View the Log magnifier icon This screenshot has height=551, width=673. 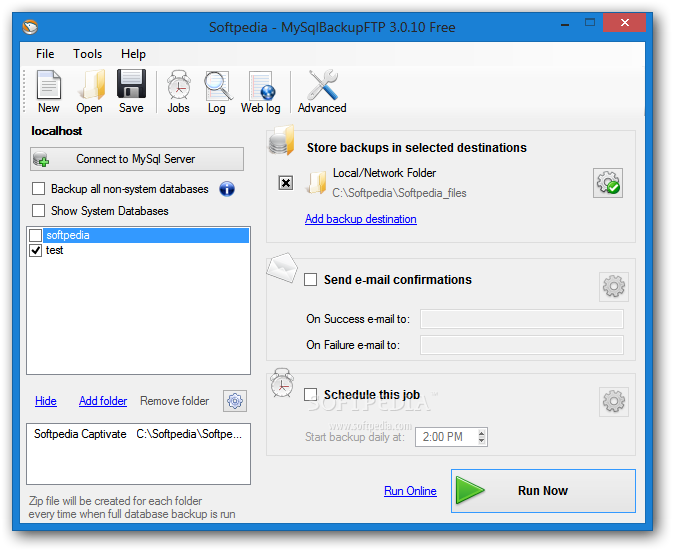[x=217, y=91]
